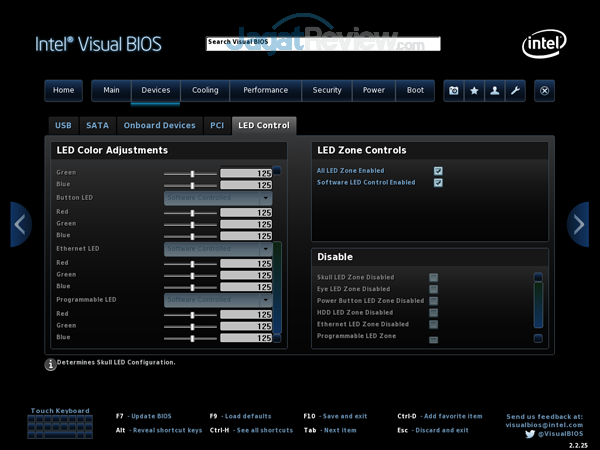Screen dimensions: 600x450
Task: Switch to the Onboard Devices tab
Action: tap(158, 126)
